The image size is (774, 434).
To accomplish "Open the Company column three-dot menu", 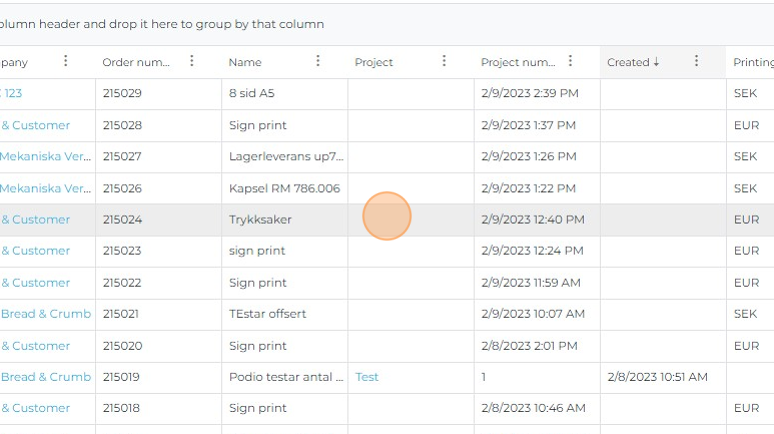I will [x=66, y=61].
